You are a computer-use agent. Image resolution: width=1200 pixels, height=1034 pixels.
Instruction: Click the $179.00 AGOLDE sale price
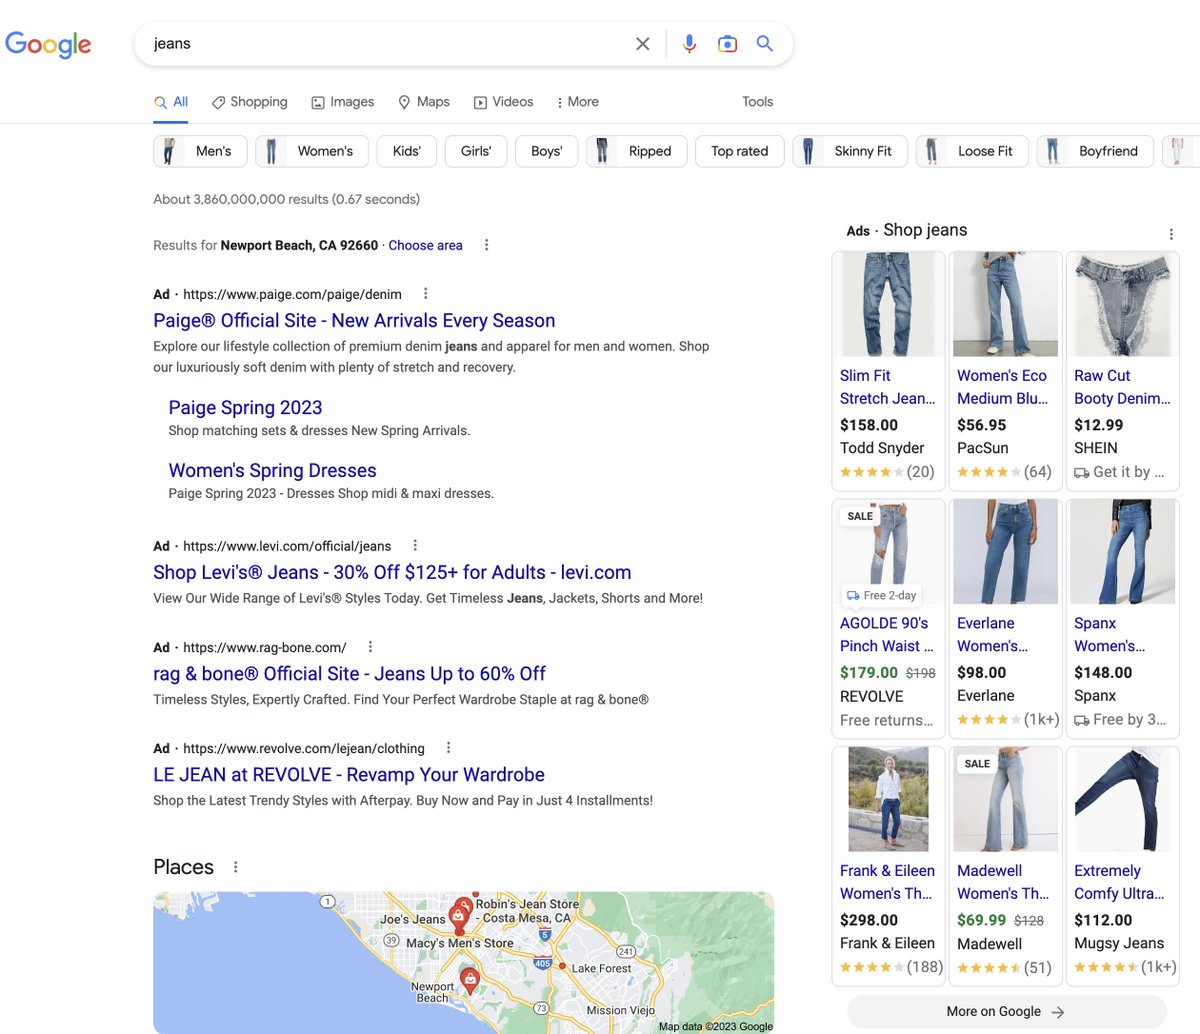tap(869, 673)
